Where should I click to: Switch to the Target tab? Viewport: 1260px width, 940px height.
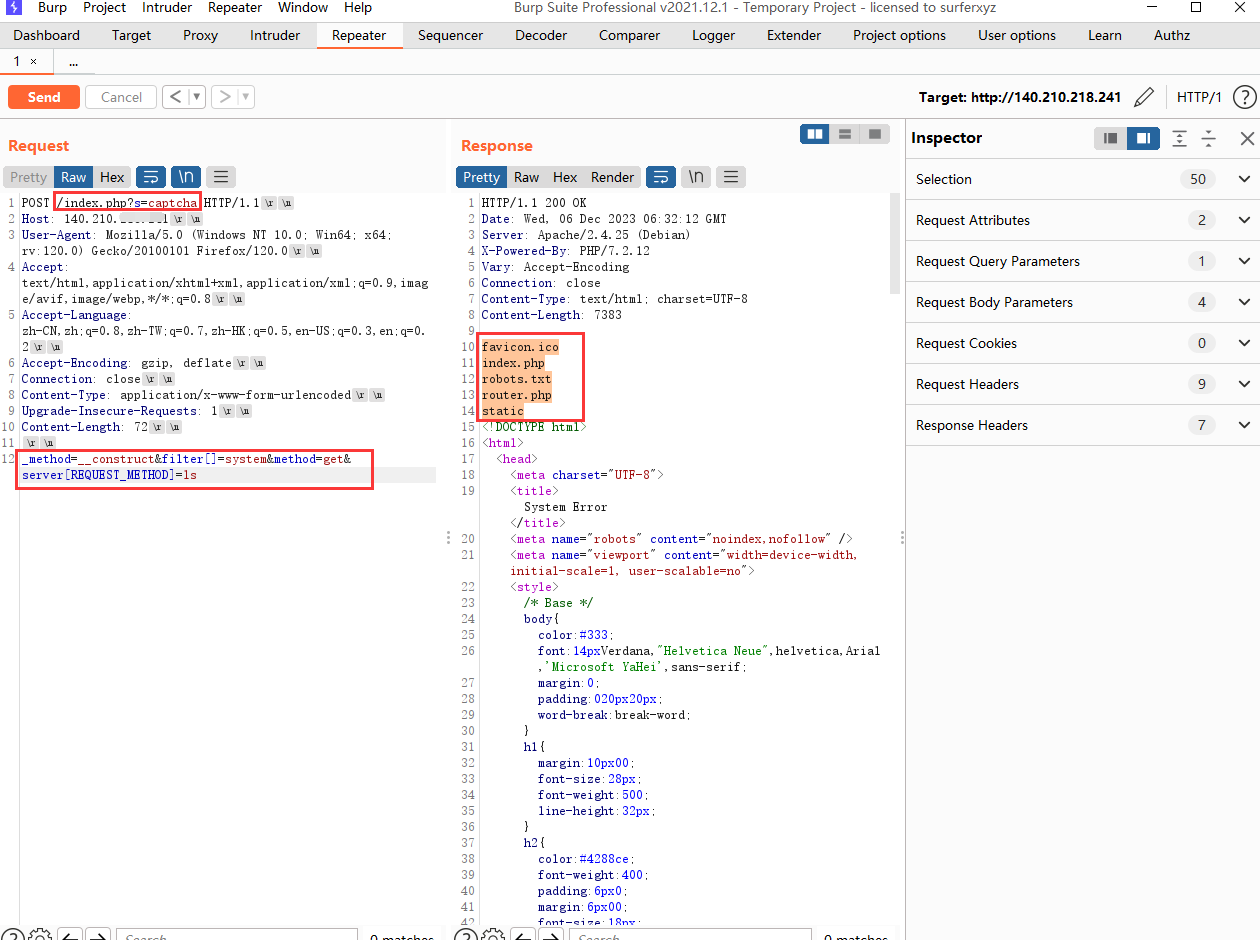click(131, 35)
